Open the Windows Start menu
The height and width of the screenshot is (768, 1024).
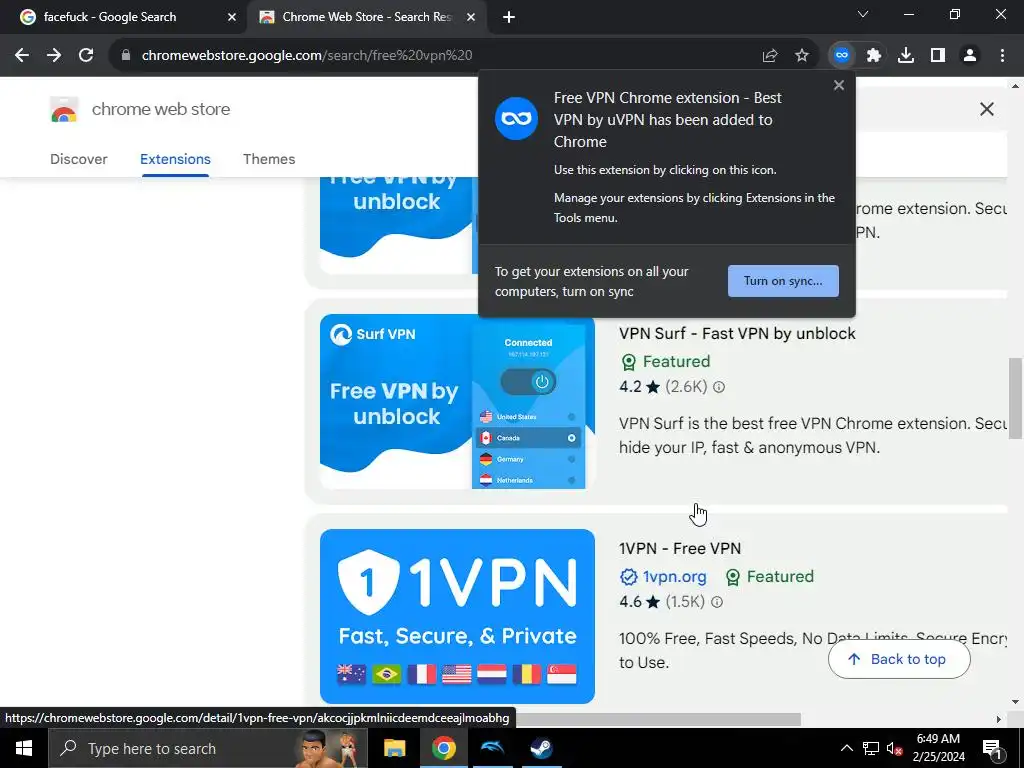(x=24, y=748)
